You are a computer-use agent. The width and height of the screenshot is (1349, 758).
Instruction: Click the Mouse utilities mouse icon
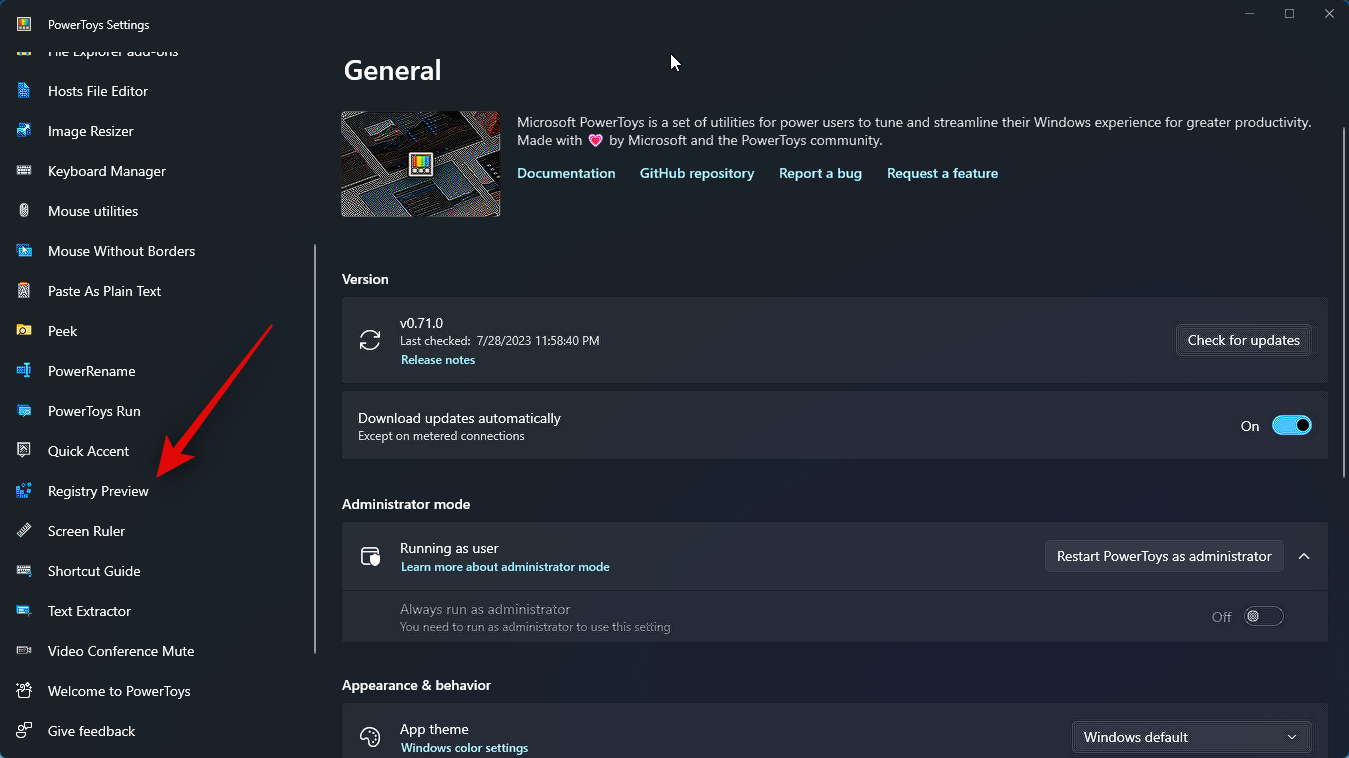pyautogui.click(x=24, y=211)
